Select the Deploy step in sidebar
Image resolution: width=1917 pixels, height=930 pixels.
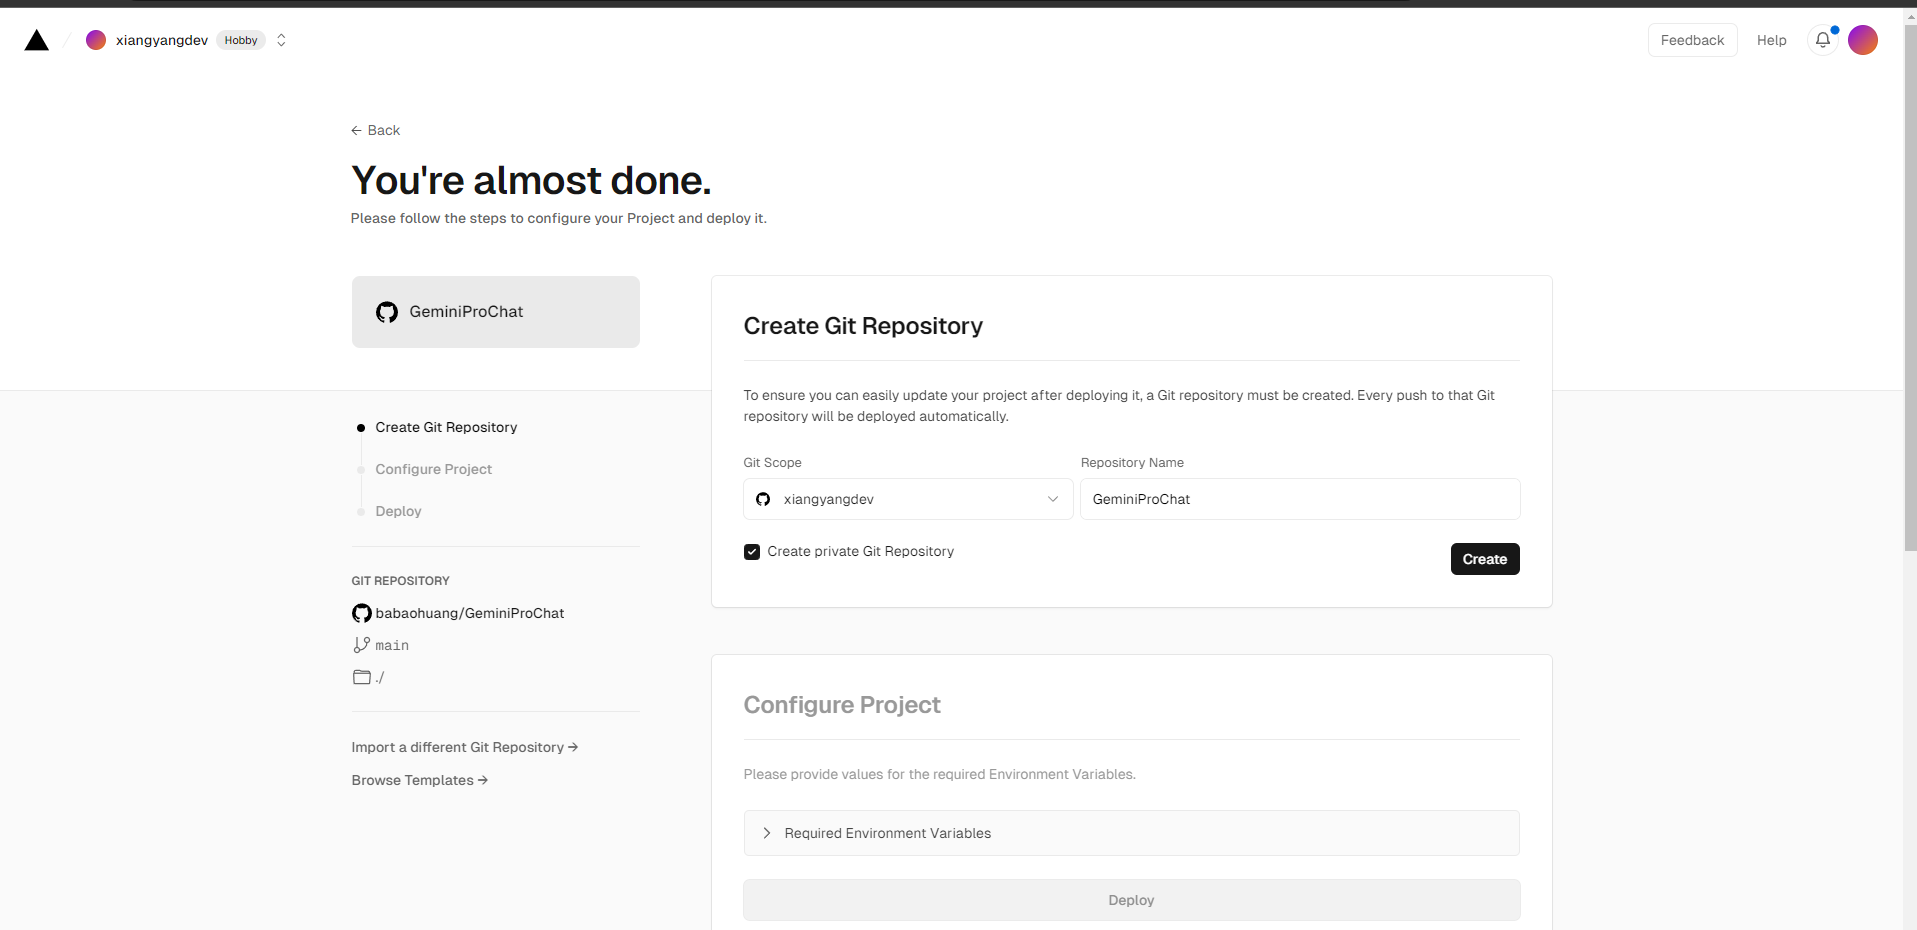click(x=398, y=511)
